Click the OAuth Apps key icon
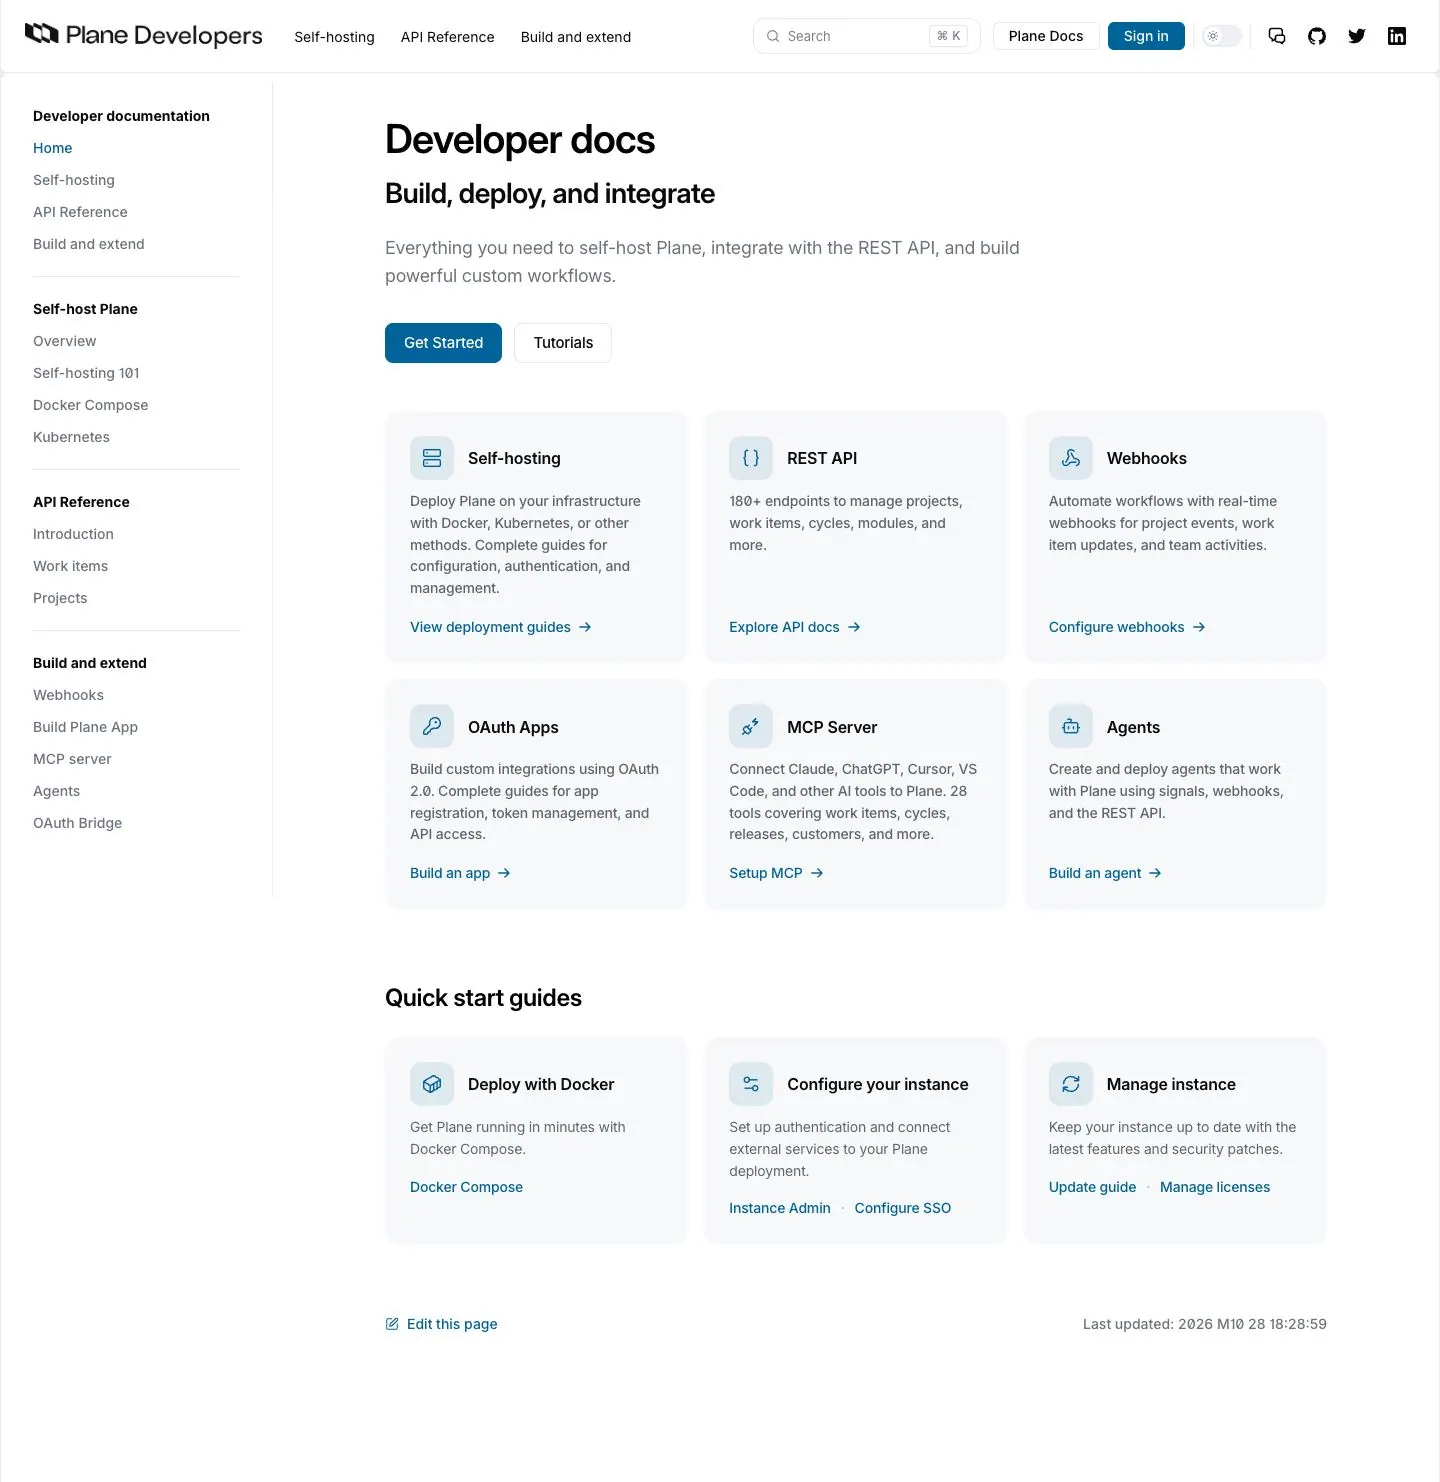Viewport: 1440px width, 1482px height. tap(432, 727)
